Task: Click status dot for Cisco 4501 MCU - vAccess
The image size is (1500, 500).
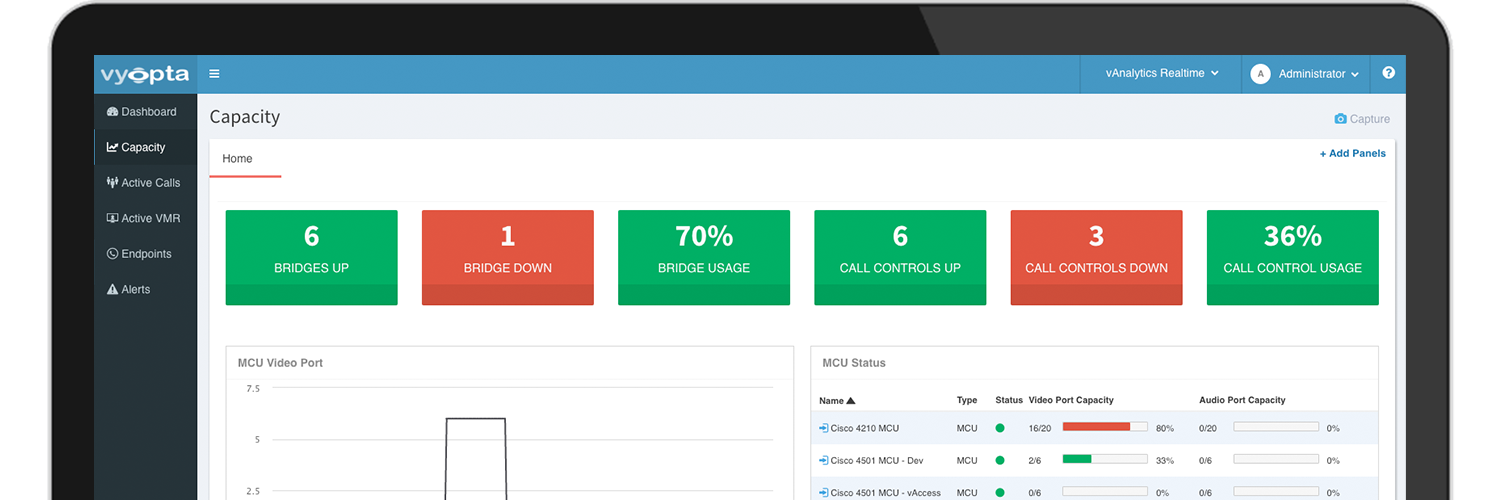Action: [999, 493]
